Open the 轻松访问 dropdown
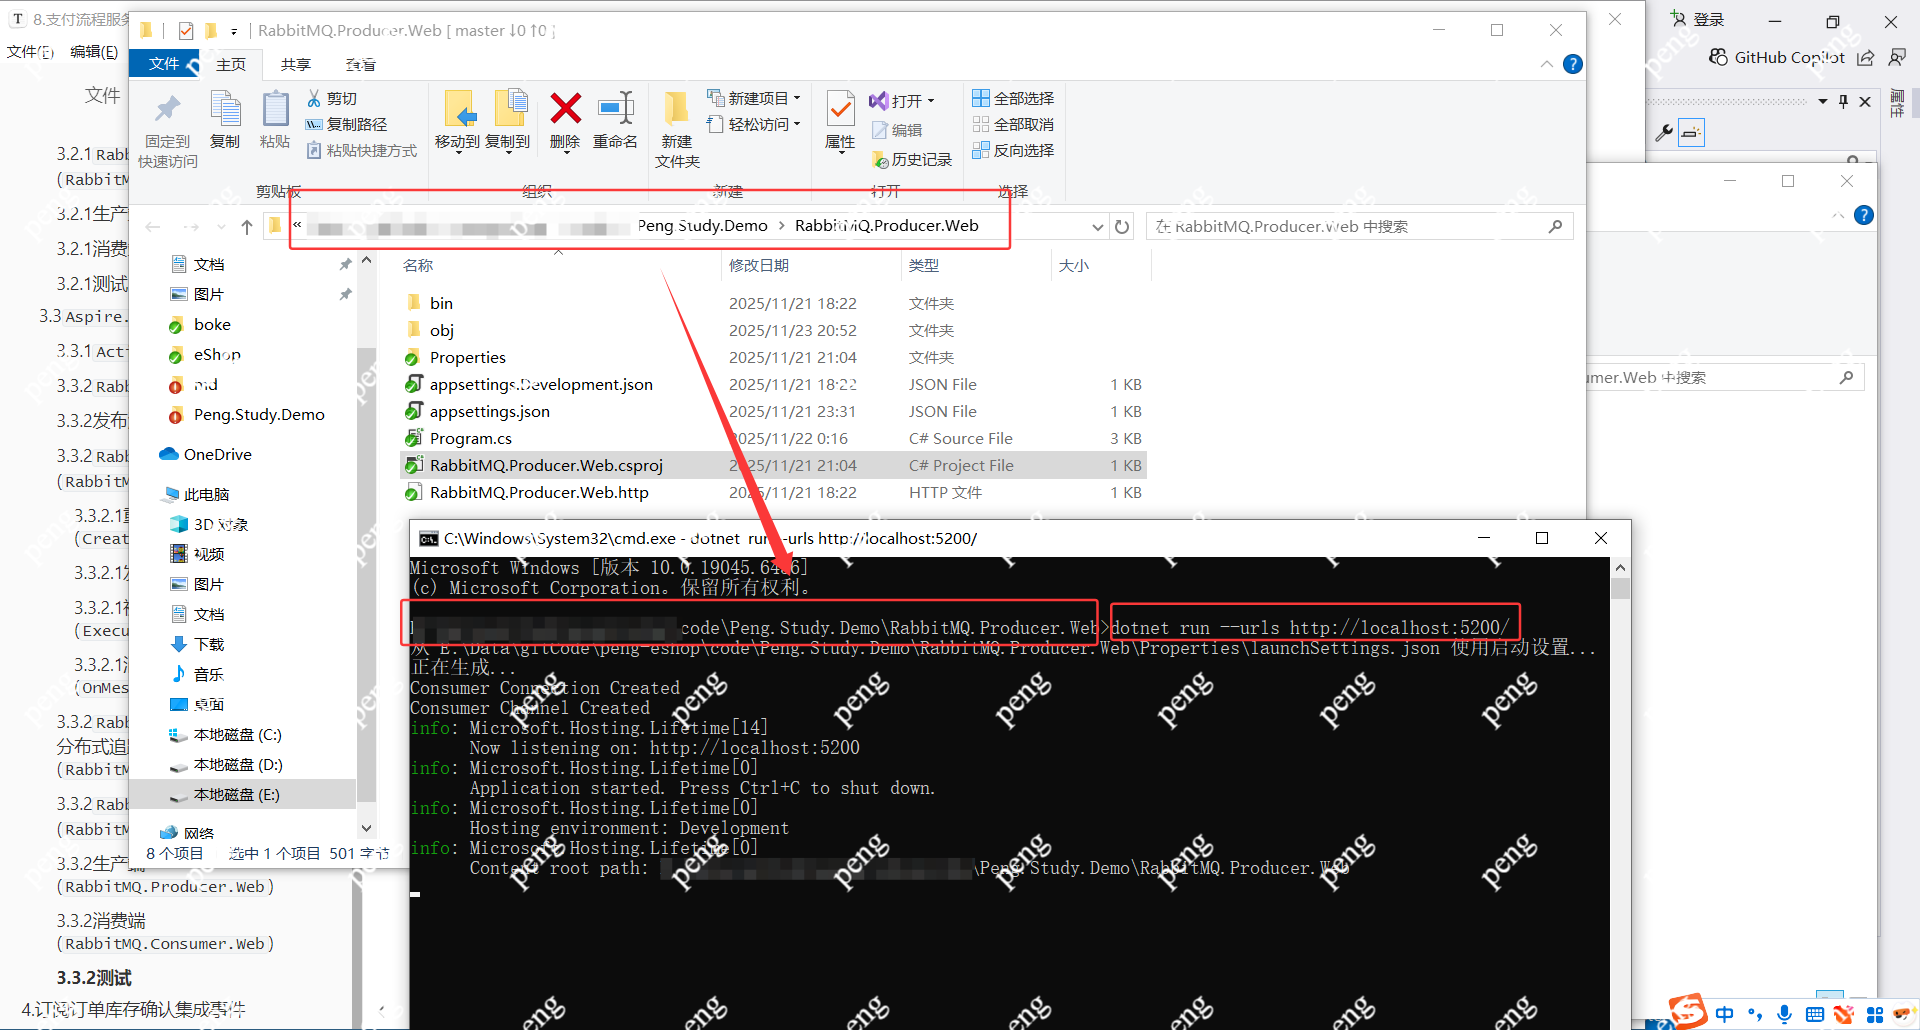Image resolution: width=1920 pixels, height=1030 pixels. coord(755,124)
